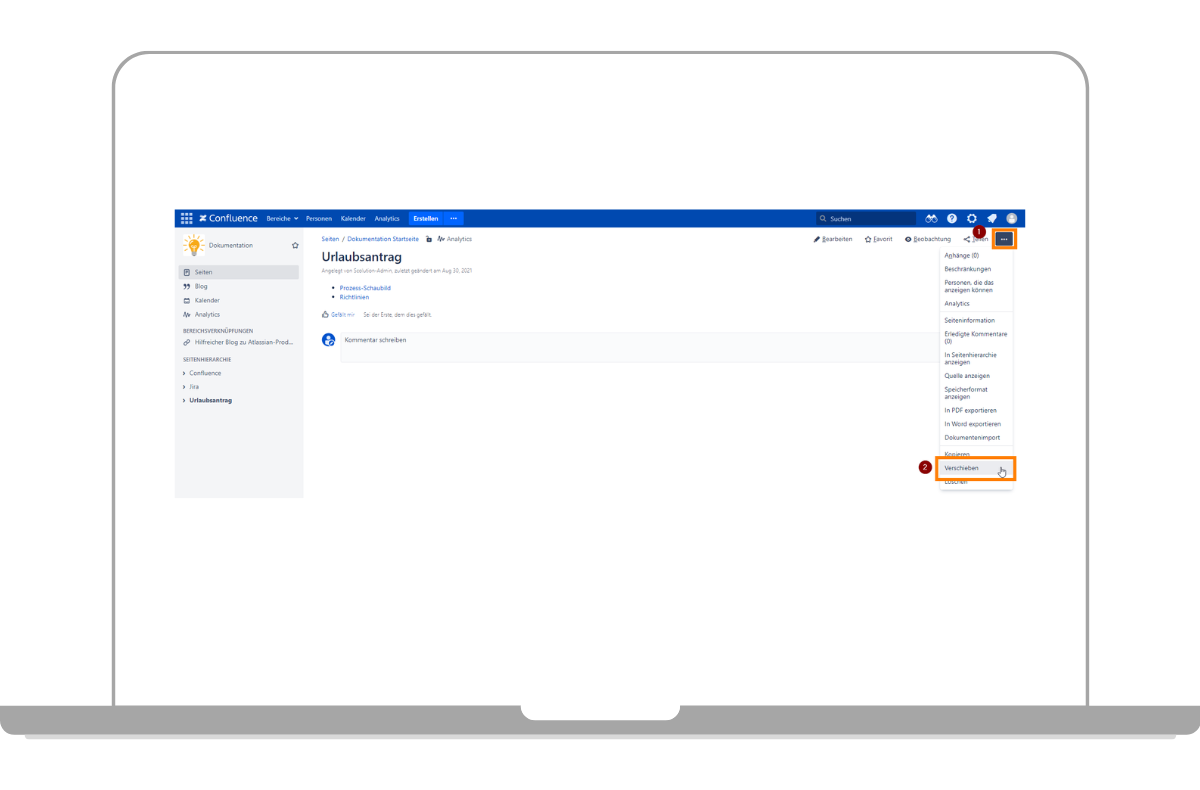Image resolution: width=1200 pixels, height=790 pixels.
Task: Toggle Beobachtung to watch this page
Action: point(928,239)
